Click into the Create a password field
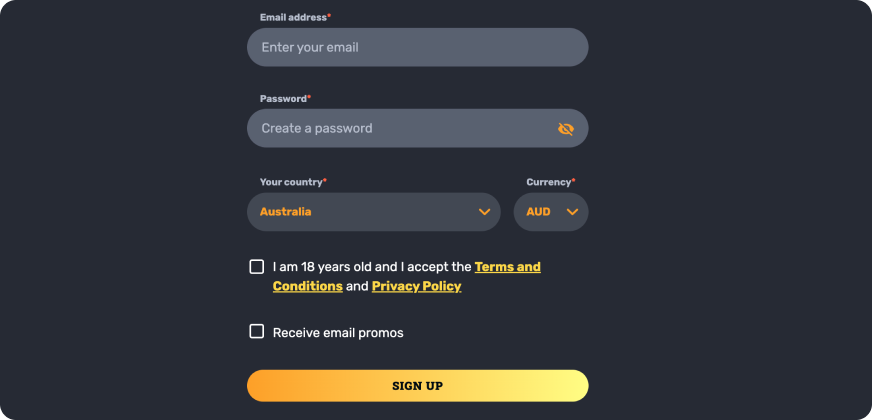 point(400,128)
